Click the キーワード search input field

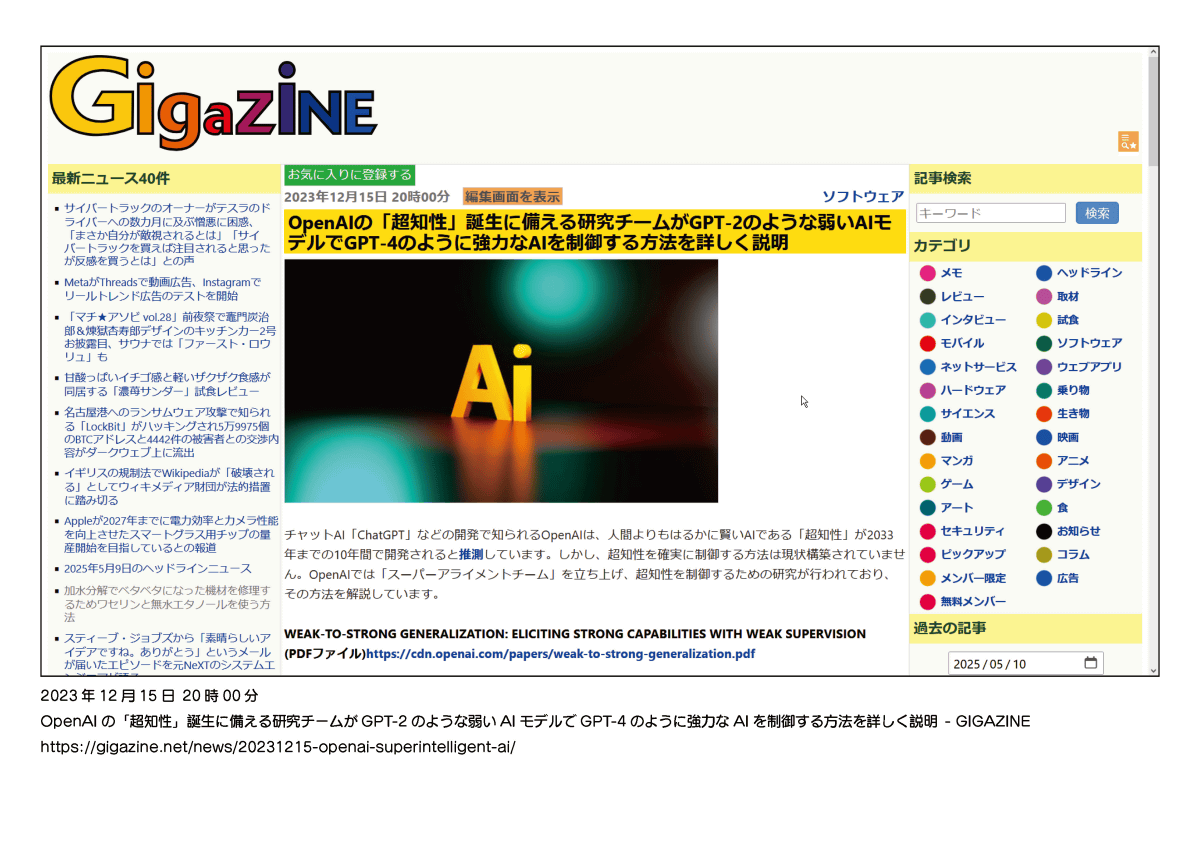click(x=990, y=213)
